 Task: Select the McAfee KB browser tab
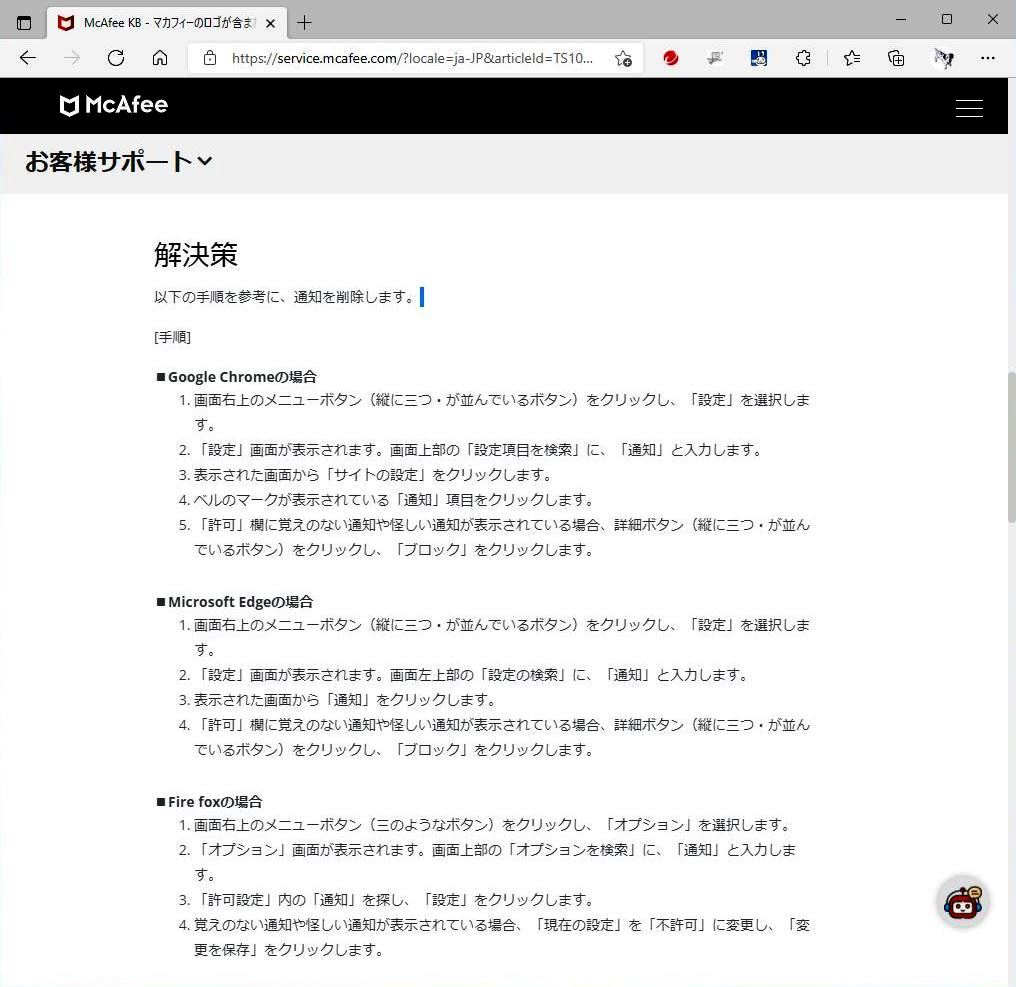pyautogui.click(x=167, y=23)
